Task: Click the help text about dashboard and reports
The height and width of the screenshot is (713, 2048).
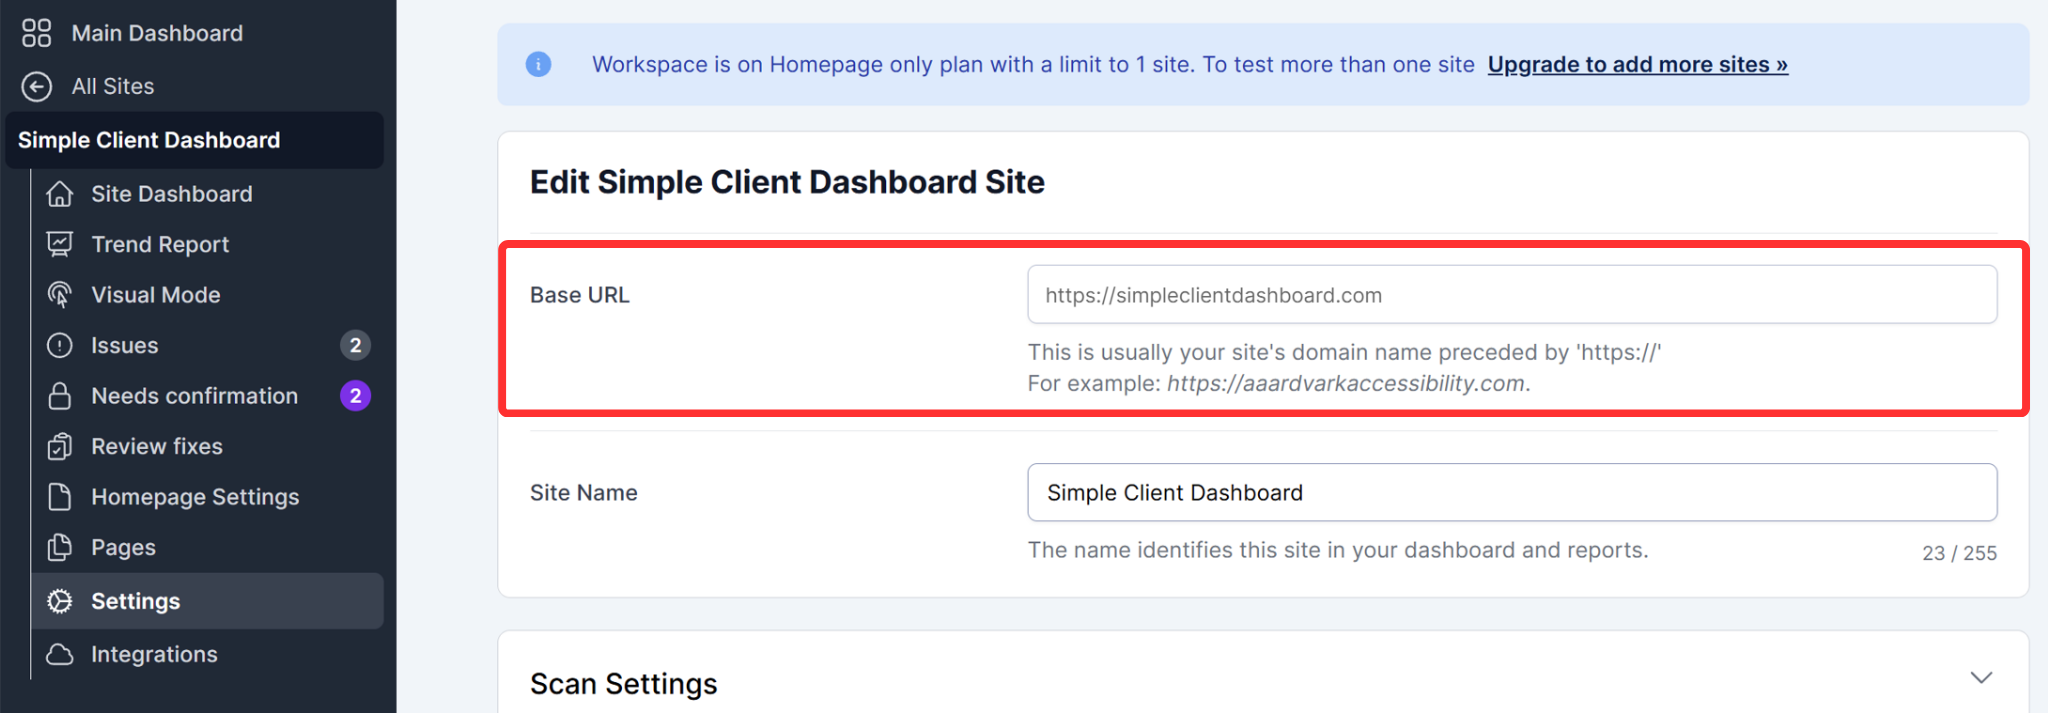Action: coord(1338,550)
